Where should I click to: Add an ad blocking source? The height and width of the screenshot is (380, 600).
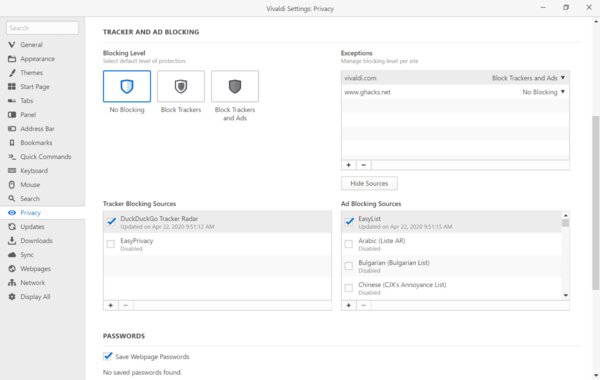pos(349,305)
